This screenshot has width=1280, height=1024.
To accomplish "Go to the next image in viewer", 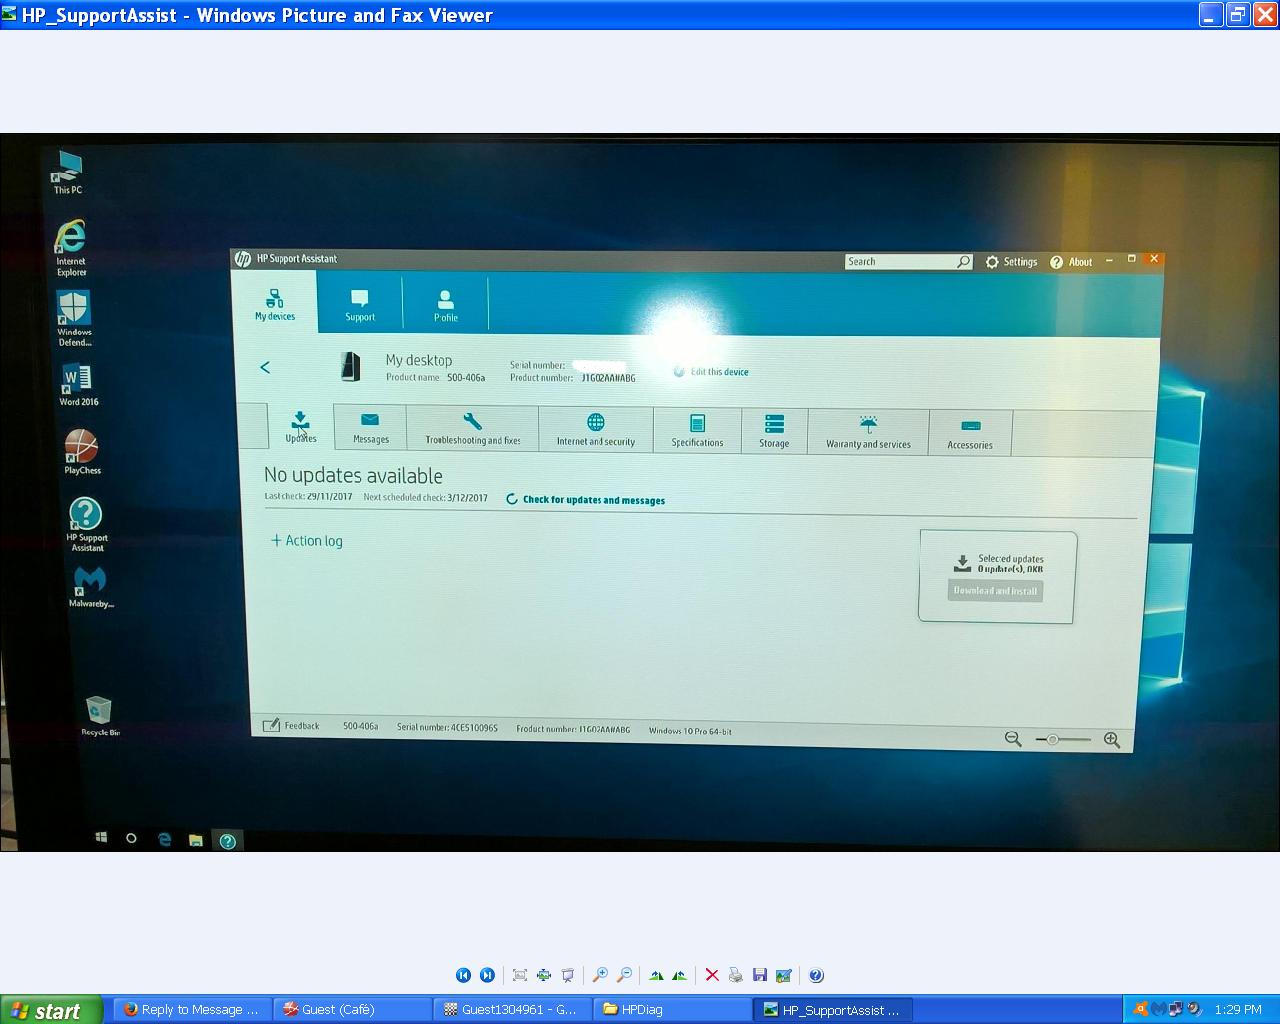I will point(487,975).
